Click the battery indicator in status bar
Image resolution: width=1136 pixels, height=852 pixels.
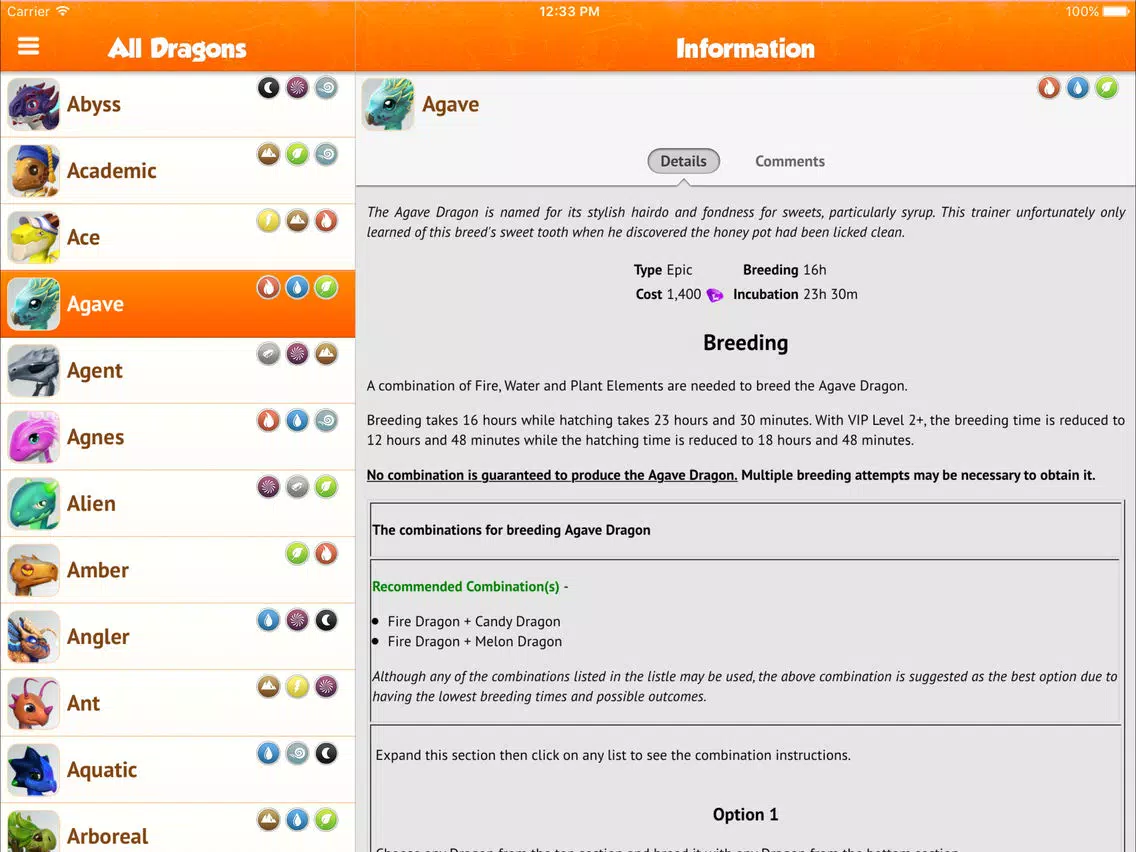[1115, 12]
